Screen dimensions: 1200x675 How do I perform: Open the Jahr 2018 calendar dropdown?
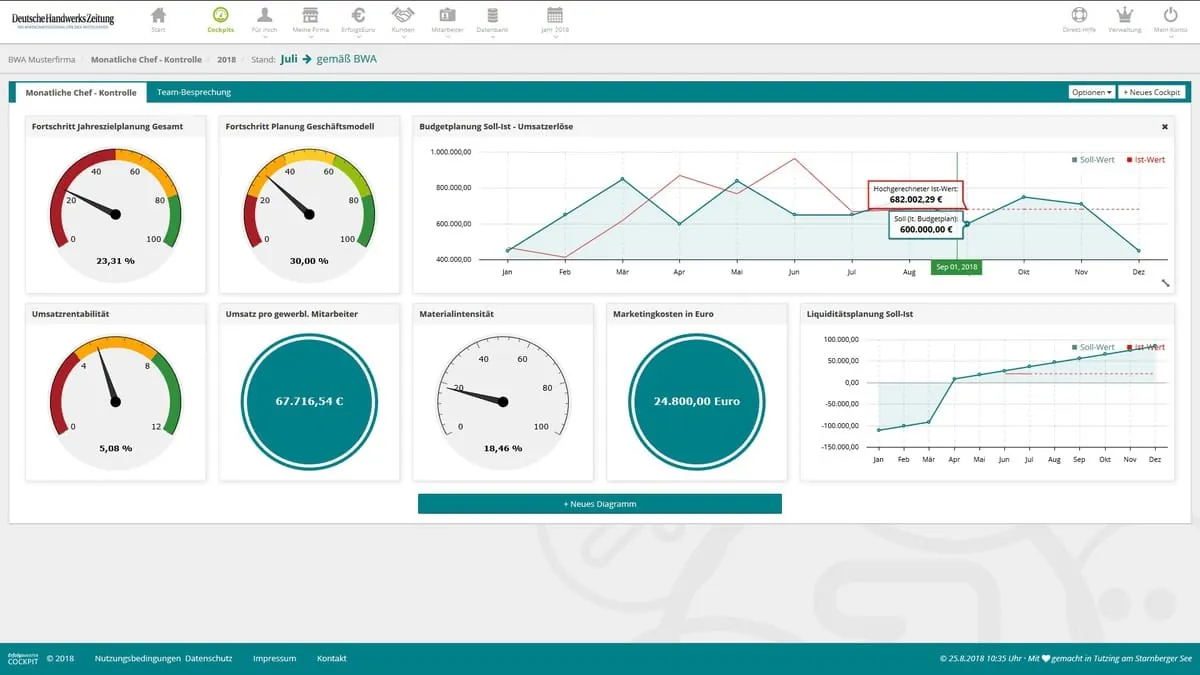[555, 20]
